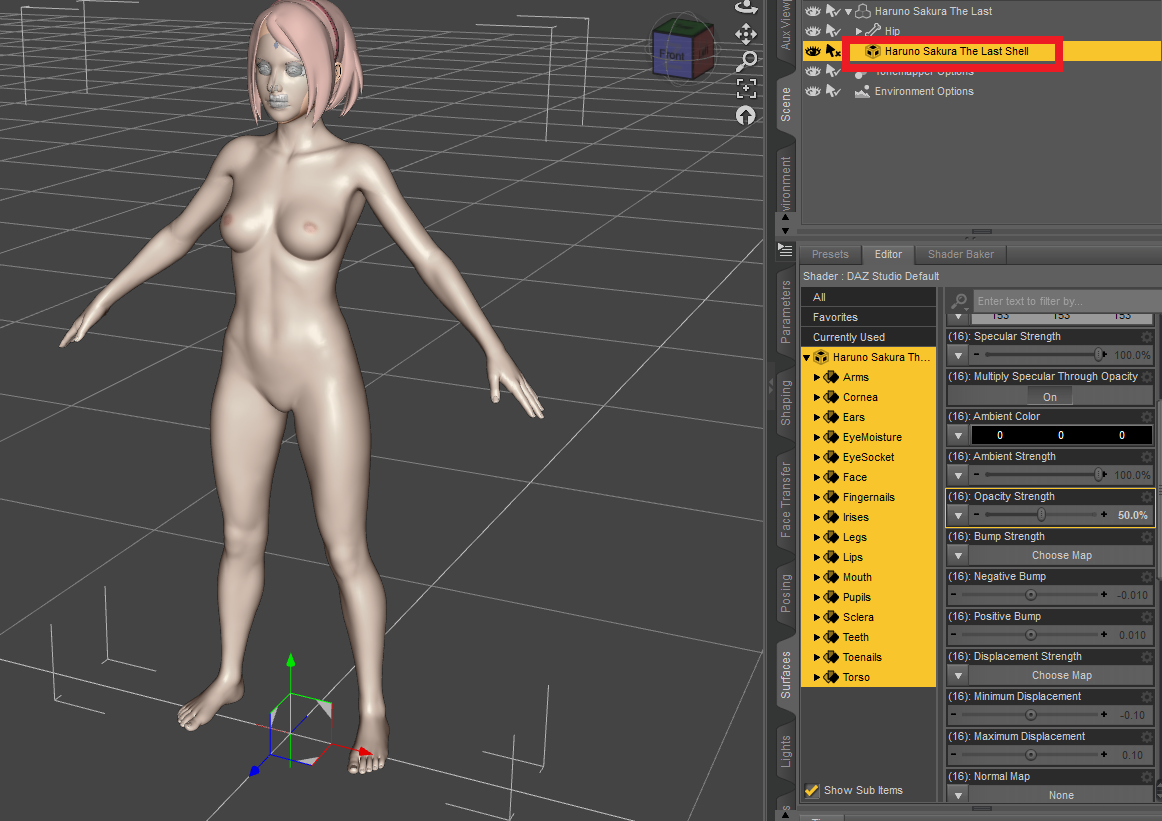
Task: Expand the Lips surface
Action: (817, 557)
